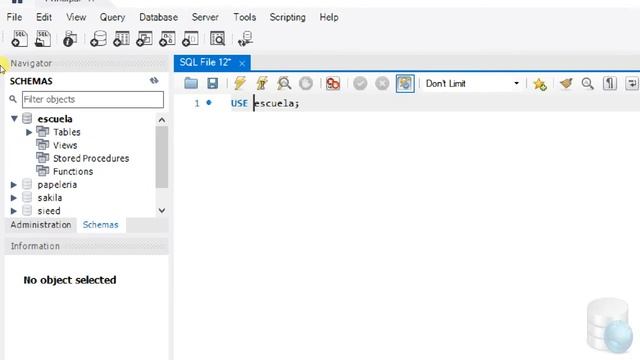Save statement as snippet star icon

pyautogui.click(x=539, y=84)
